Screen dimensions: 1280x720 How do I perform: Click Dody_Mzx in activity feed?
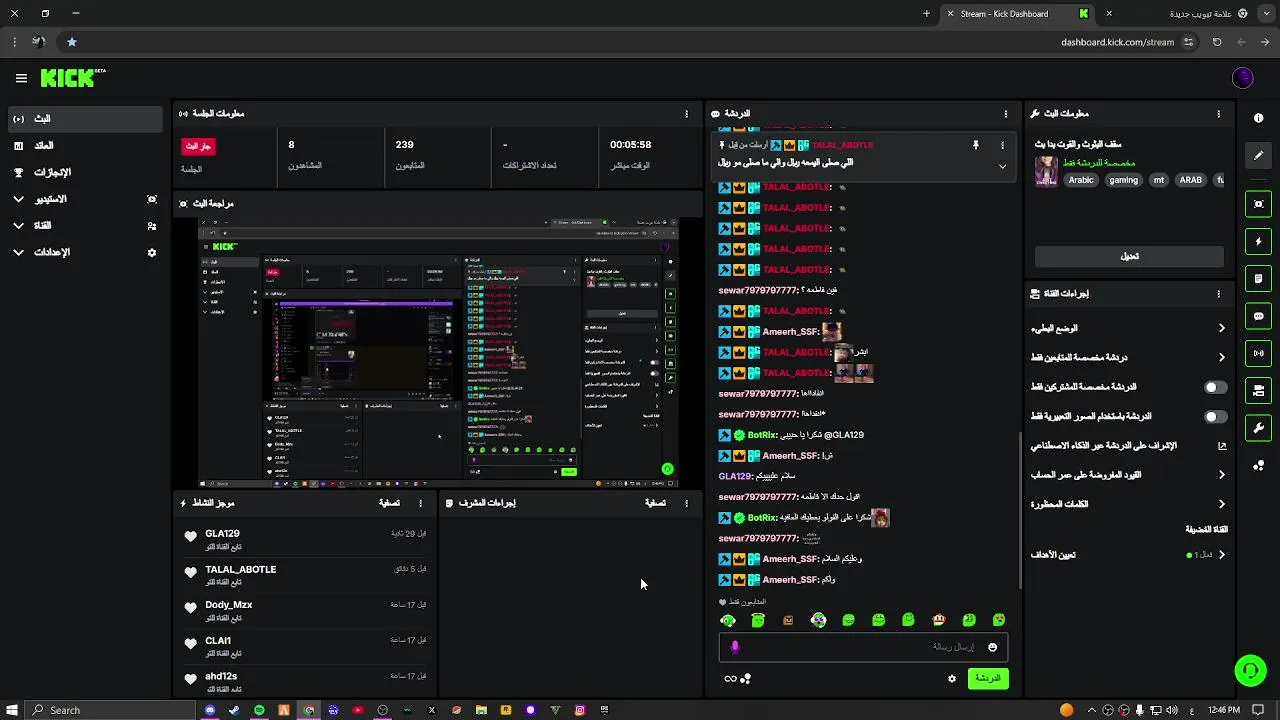tap(229, 605)
